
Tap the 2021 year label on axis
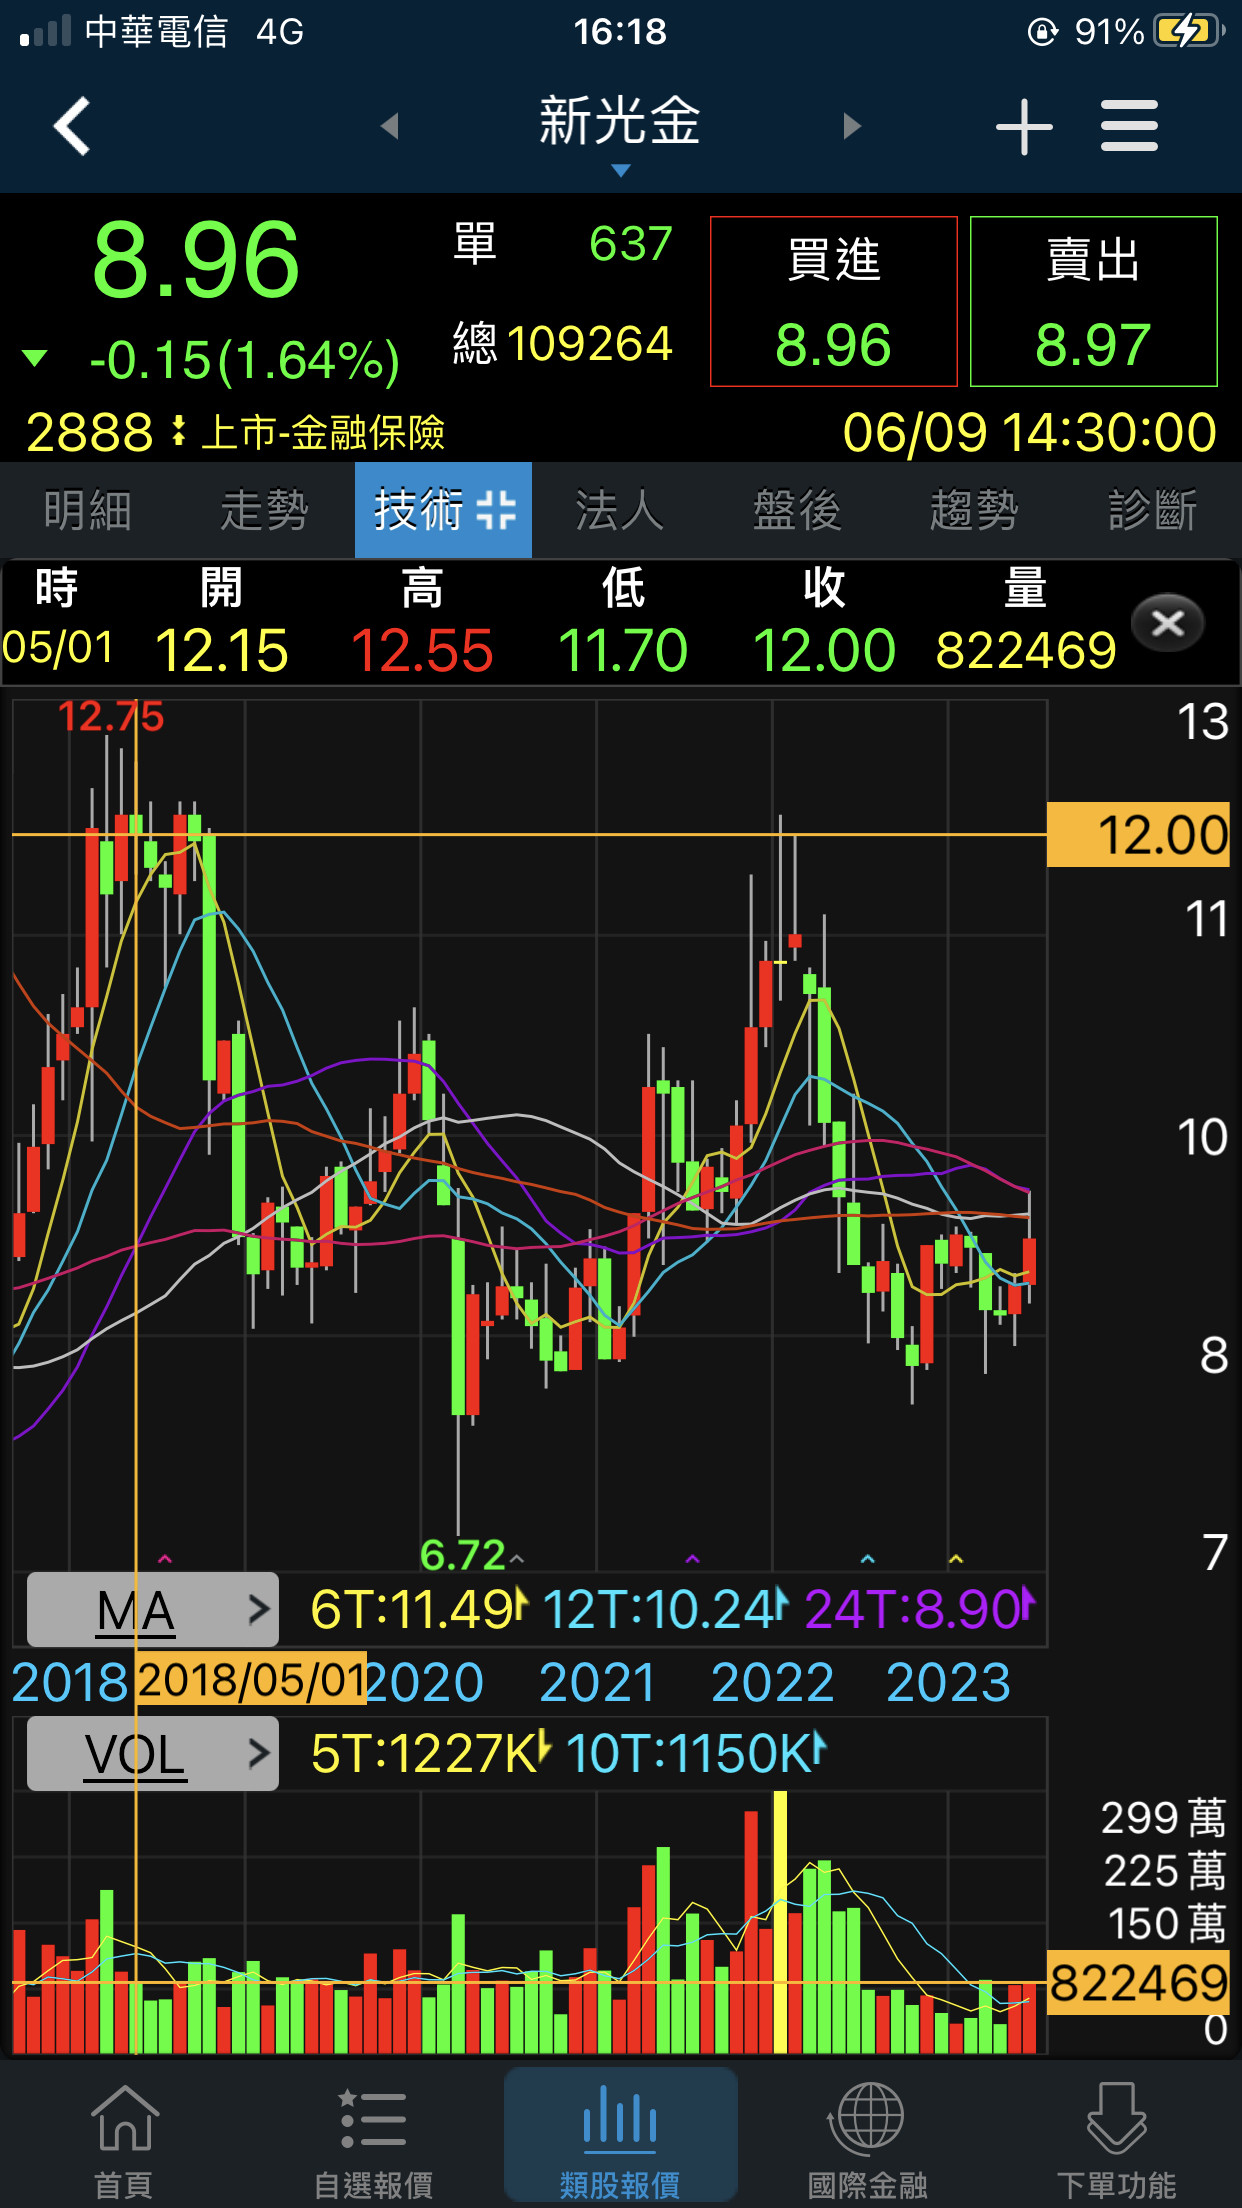pyautogui.click(x=597, y=1682)
